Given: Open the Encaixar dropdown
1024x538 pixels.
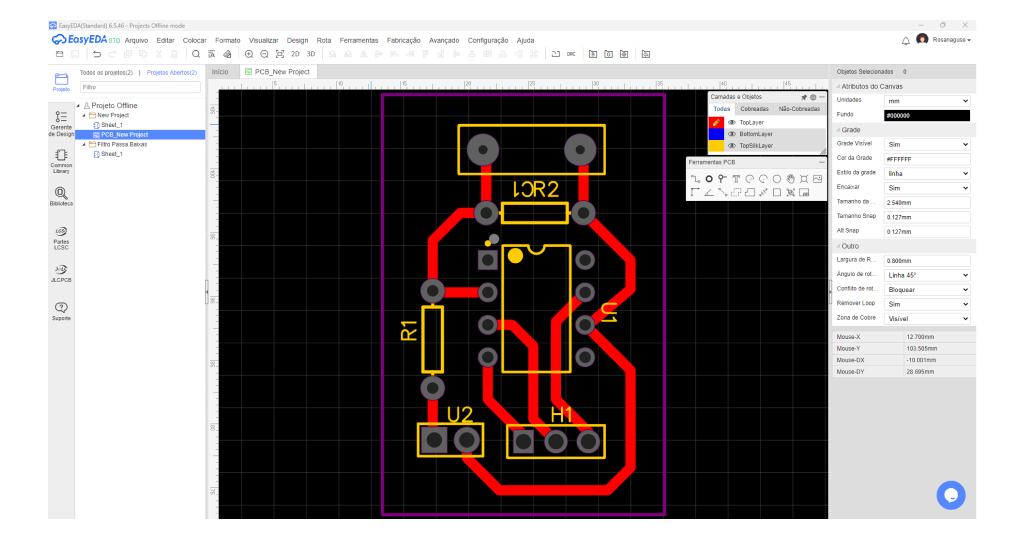Looking at the screenshot, I should (927, 188).
